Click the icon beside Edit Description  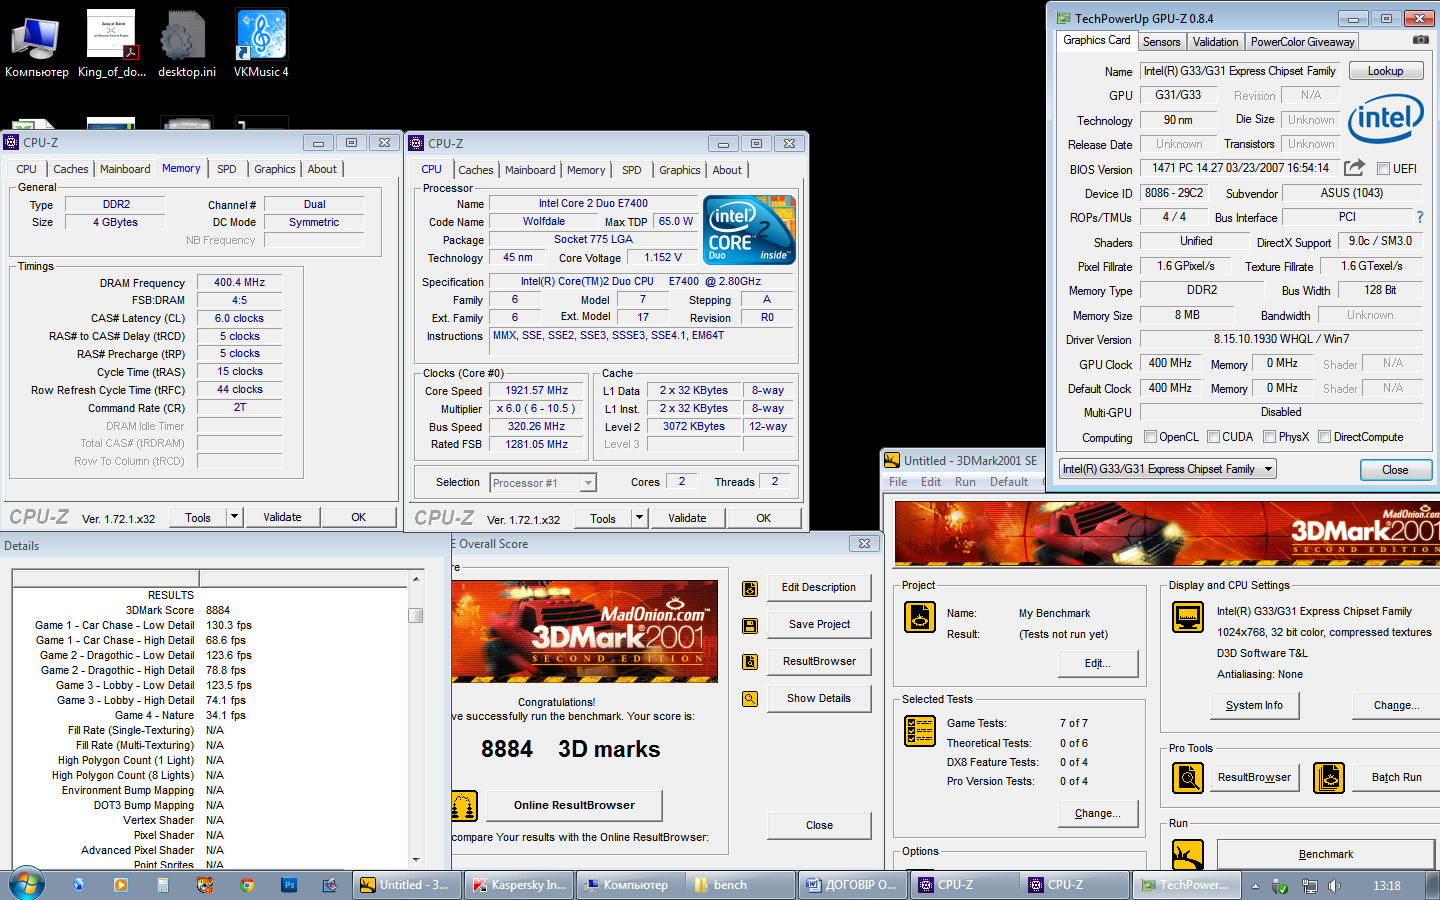[749, 589]
